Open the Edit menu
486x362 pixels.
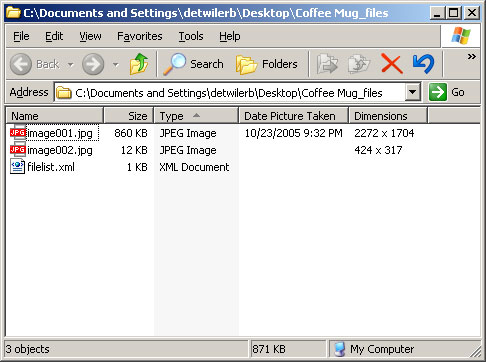(54, 36)
